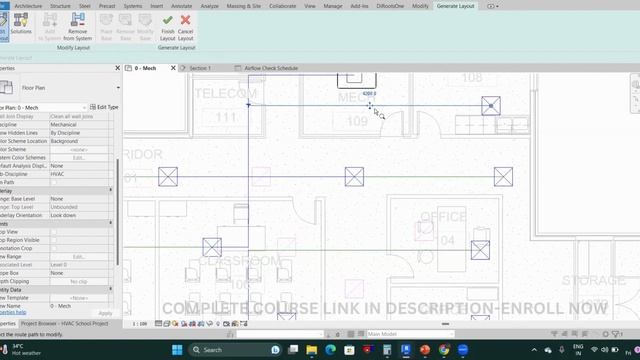Open the Systems ribbon tab
The width and height of the screenshot is (640, 360).
pos(133,6)
